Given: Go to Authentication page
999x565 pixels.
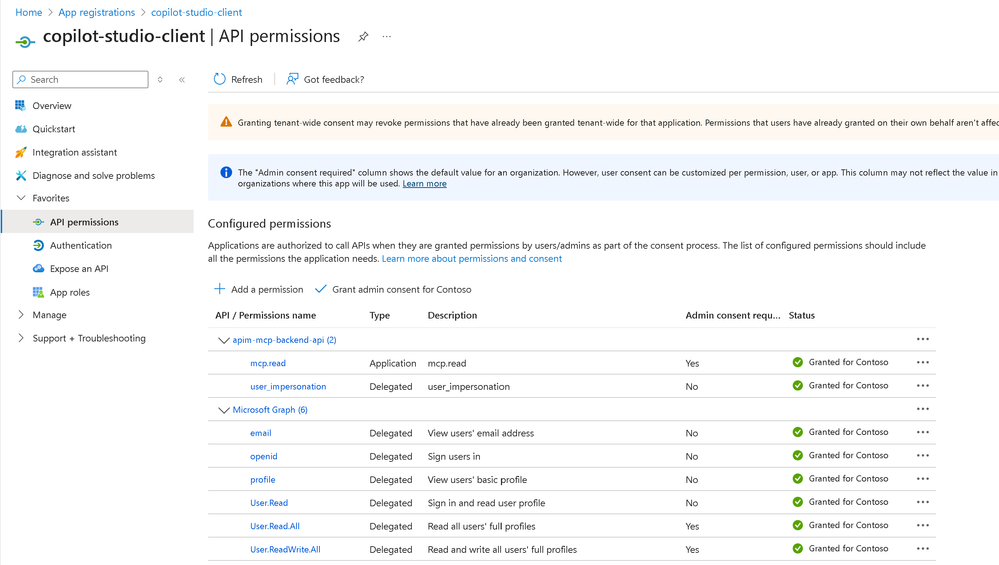Looking at the screenshot, I should pyautogui.click(x=80, y=245).
